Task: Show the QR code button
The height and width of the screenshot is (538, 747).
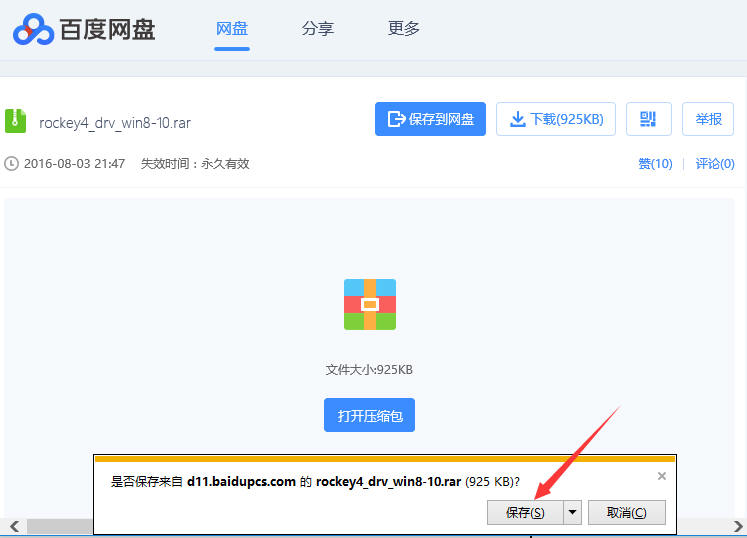Action: pos(648,119)
